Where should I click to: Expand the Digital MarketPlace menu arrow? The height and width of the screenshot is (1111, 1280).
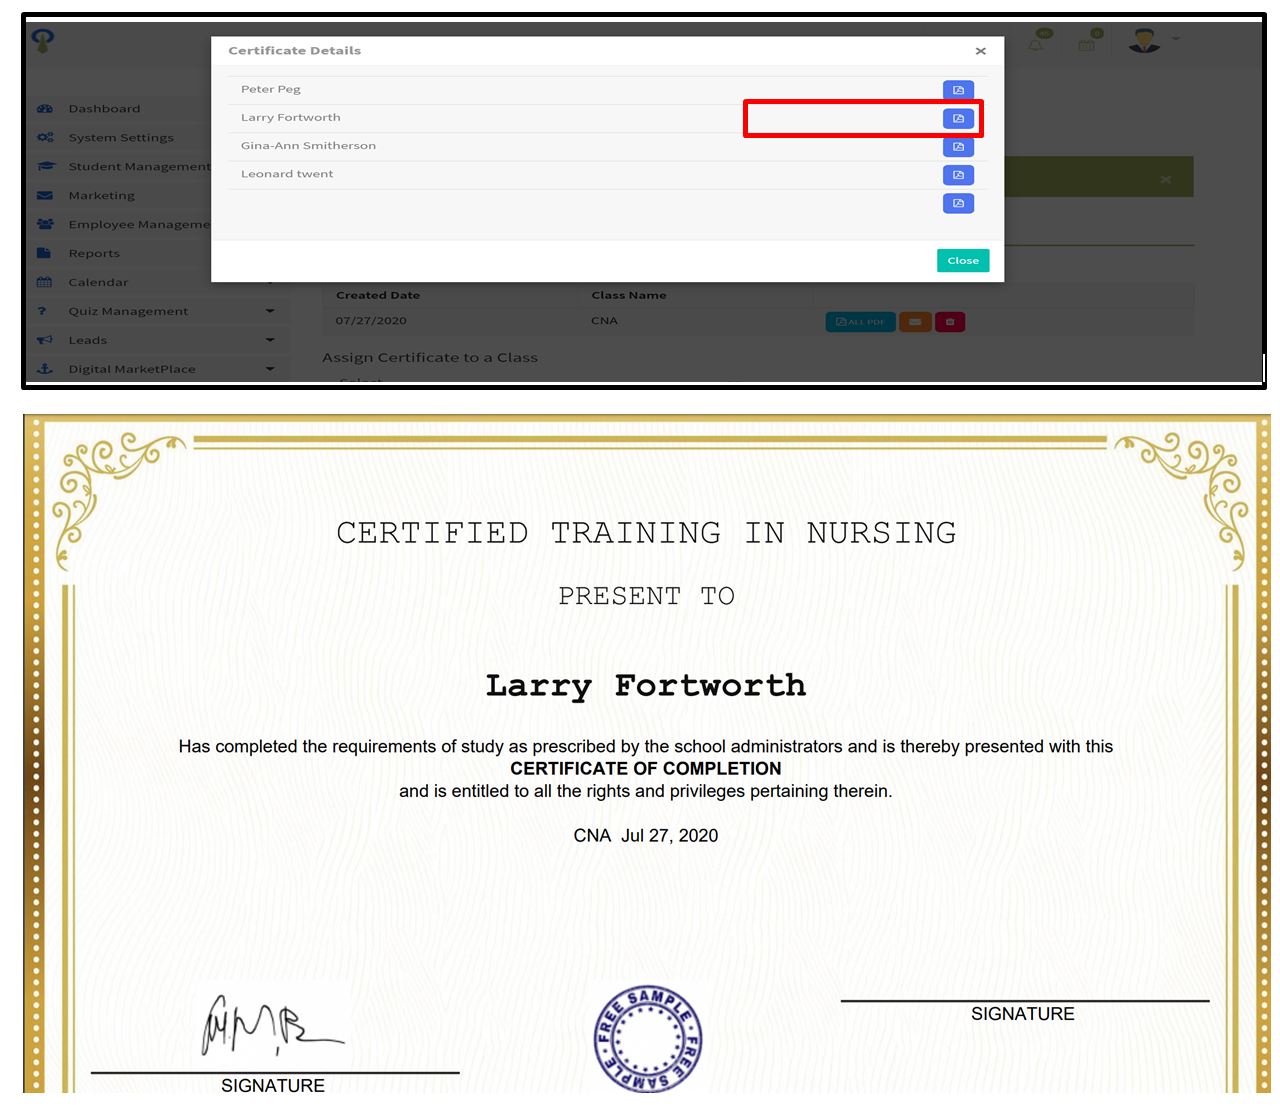[270, 369]
